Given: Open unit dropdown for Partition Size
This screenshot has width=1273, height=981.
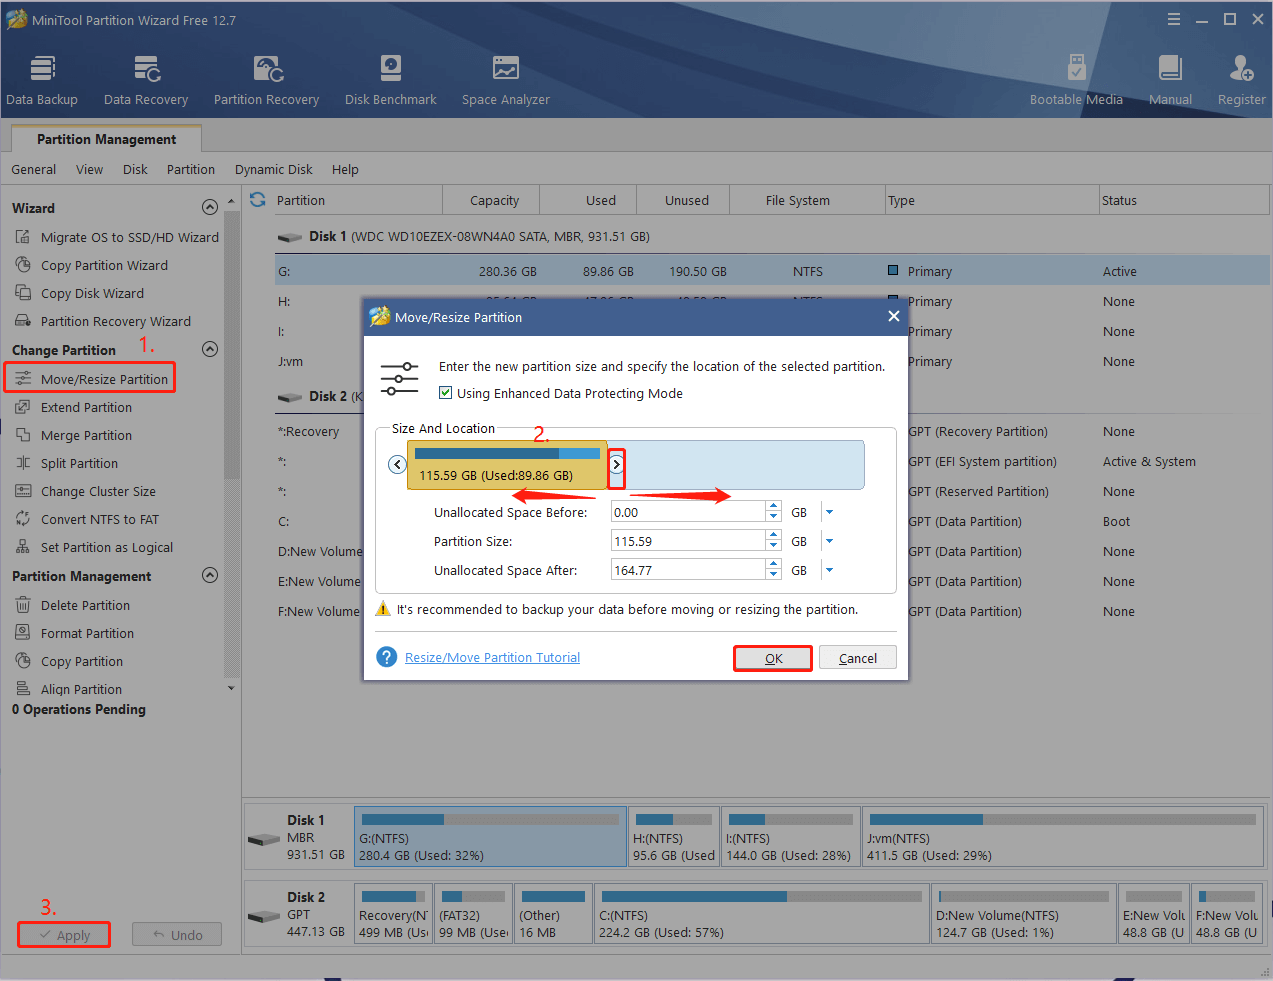Looking at the screenshot, I should click(x=829, y=541).
